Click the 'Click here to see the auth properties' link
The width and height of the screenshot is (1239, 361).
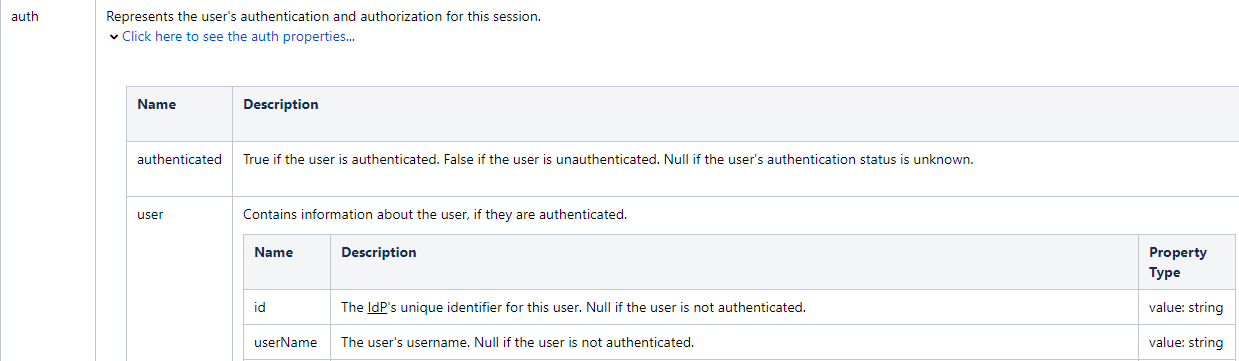[238, 37]
